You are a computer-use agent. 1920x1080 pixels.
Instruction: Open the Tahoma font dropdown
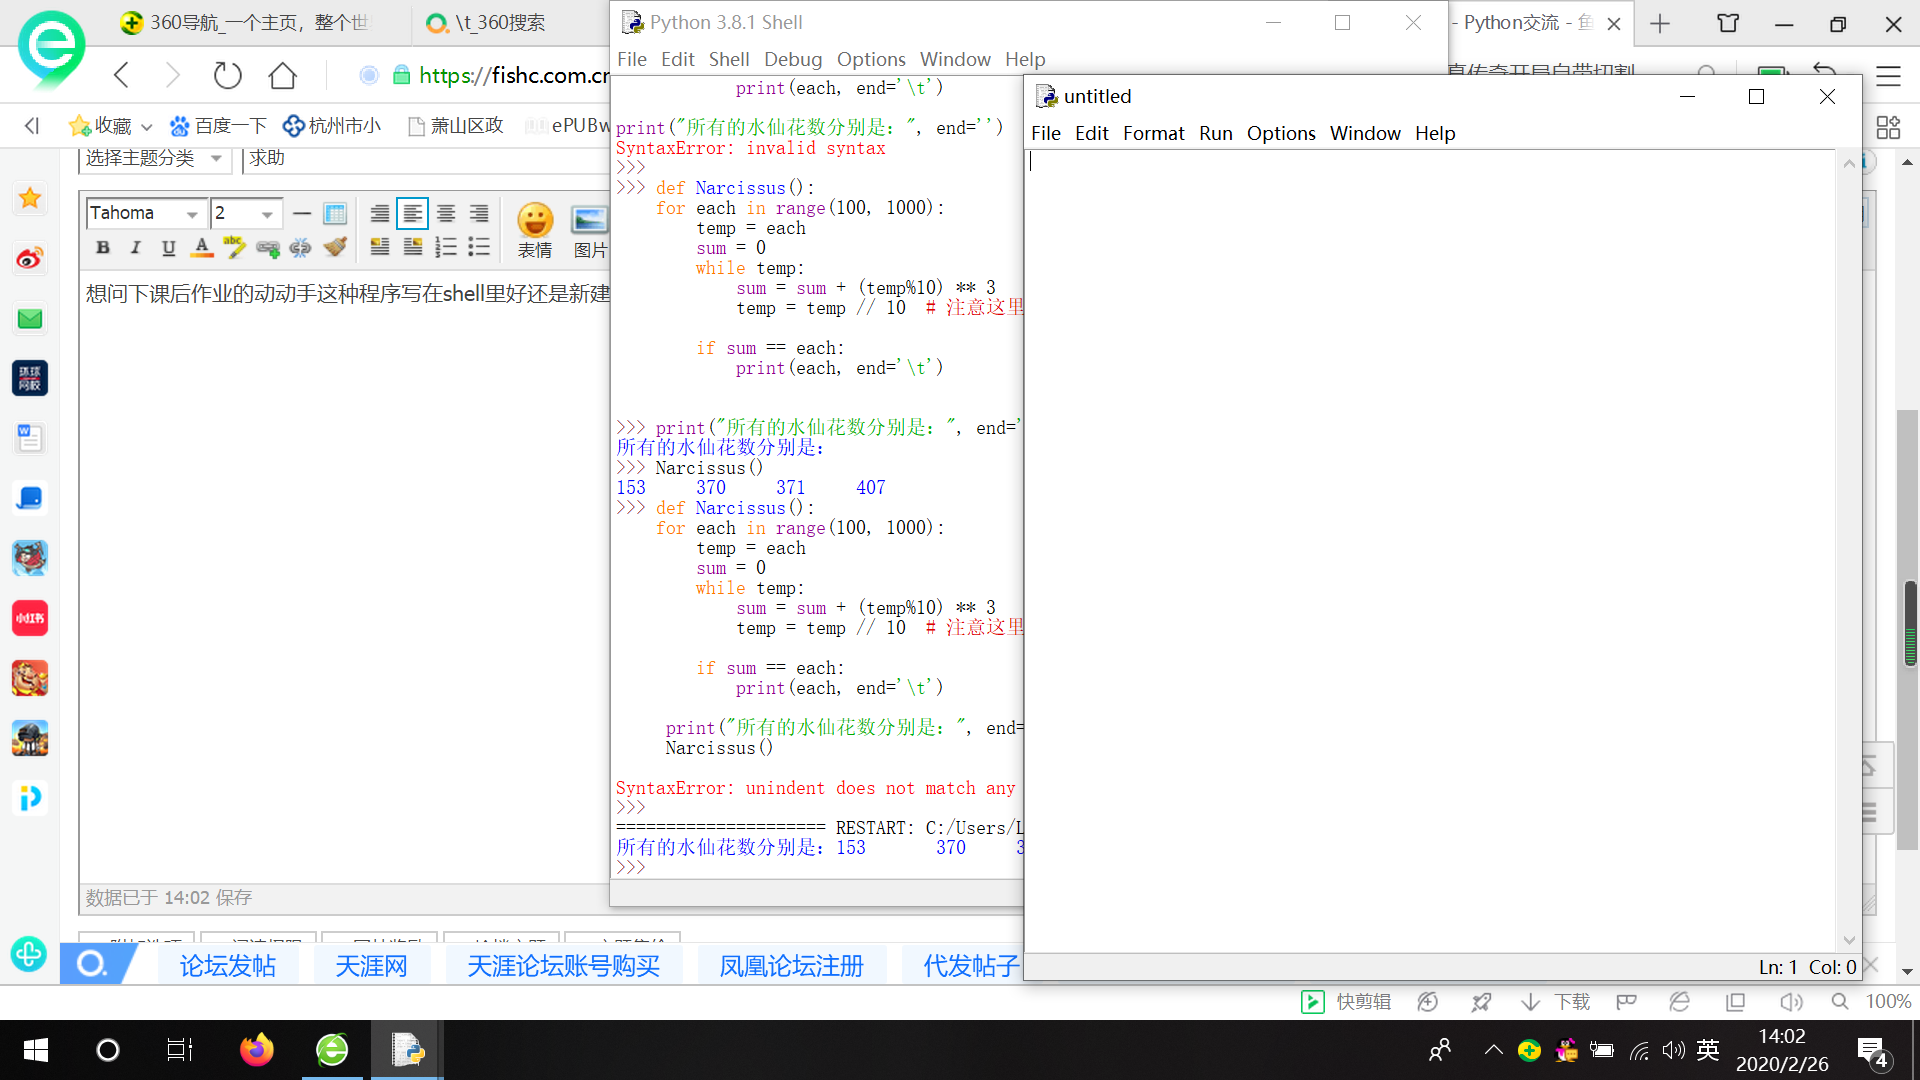pyautogui.click(x=191, y=213)
